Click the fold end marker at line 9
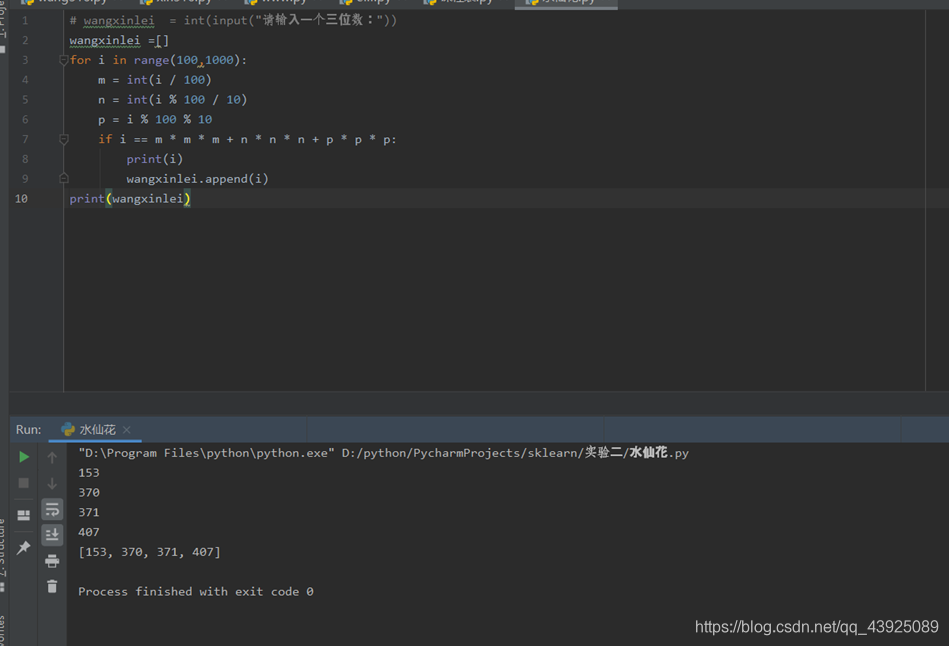This screenshot has height=646, width=949. (x=64, y=179)
